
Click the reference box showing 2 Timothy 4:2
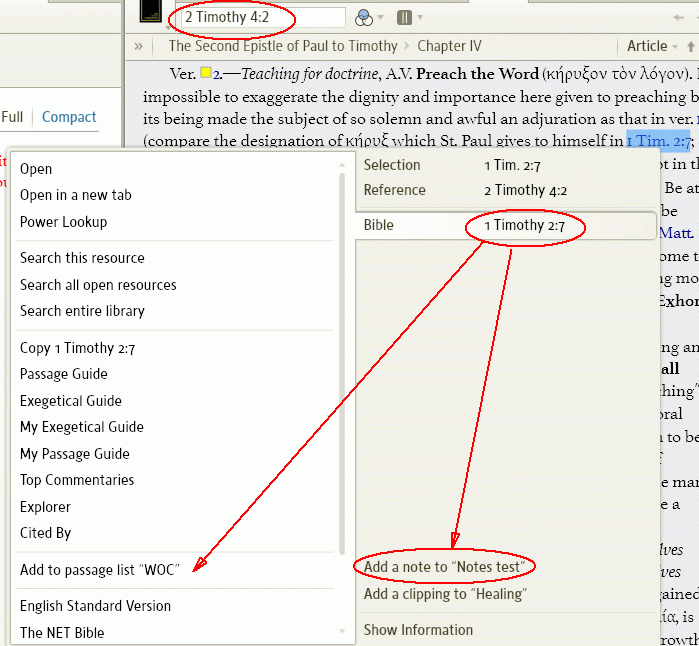click(263, 17)
